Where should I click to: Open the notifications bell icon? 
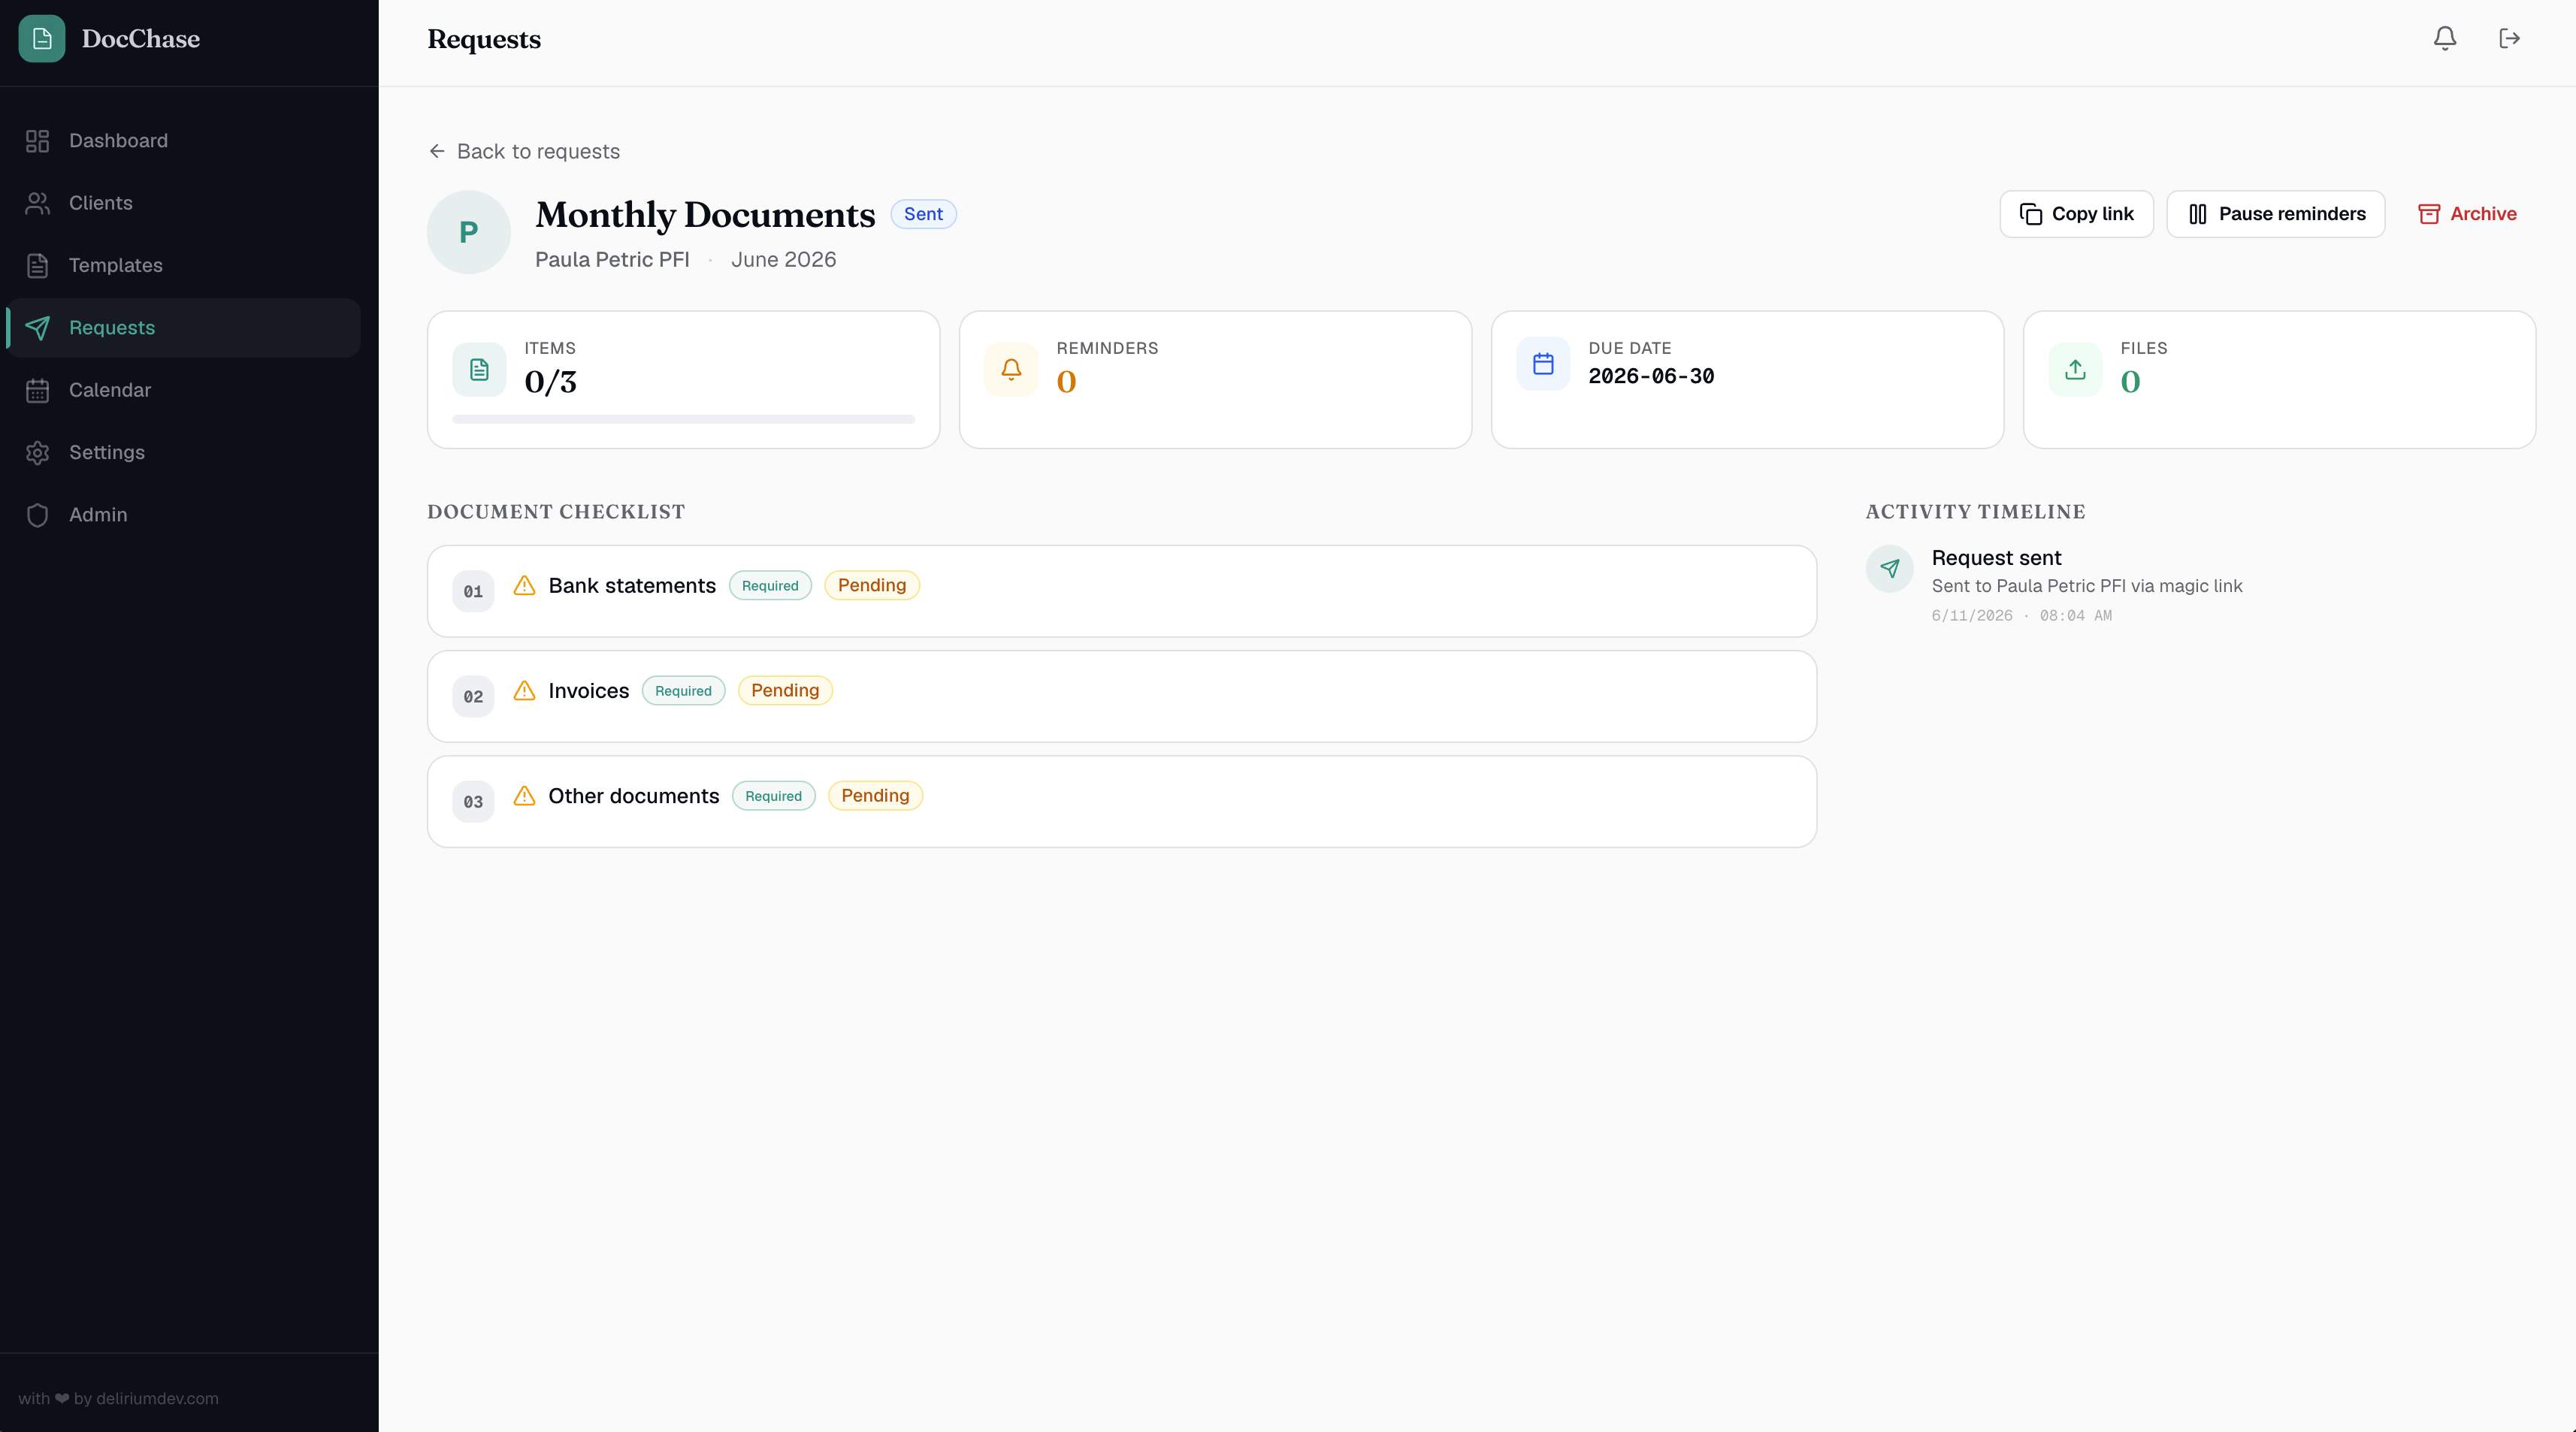coord(2444,38)
